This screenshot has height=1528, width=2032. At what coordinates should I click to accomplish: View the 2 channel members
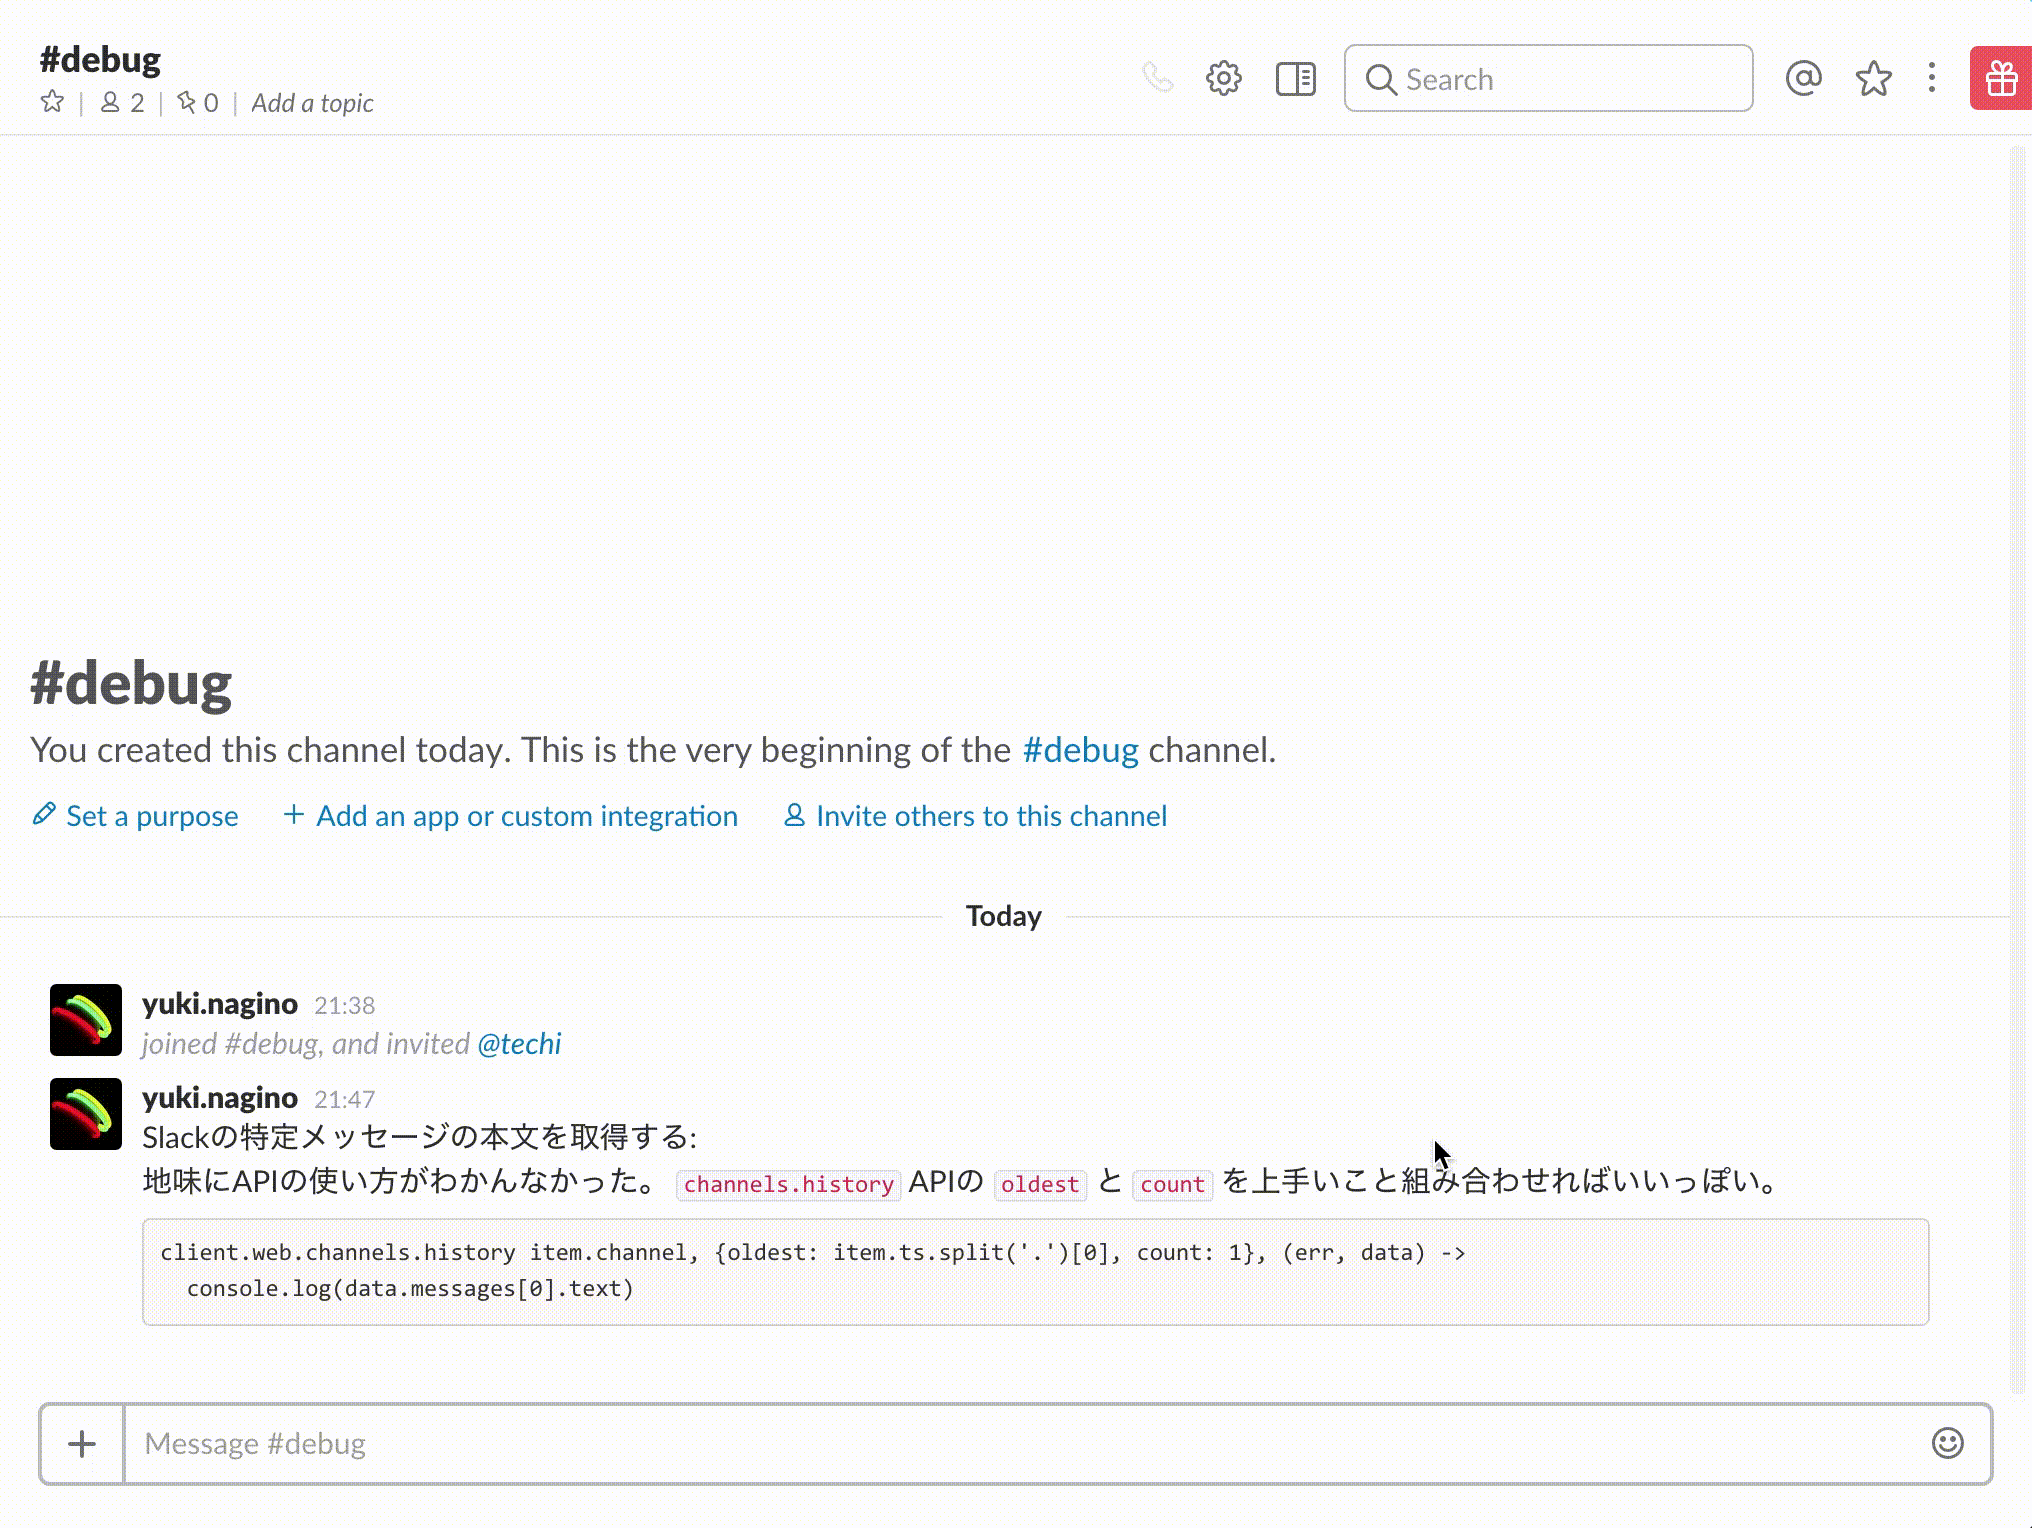coord(123,102)
